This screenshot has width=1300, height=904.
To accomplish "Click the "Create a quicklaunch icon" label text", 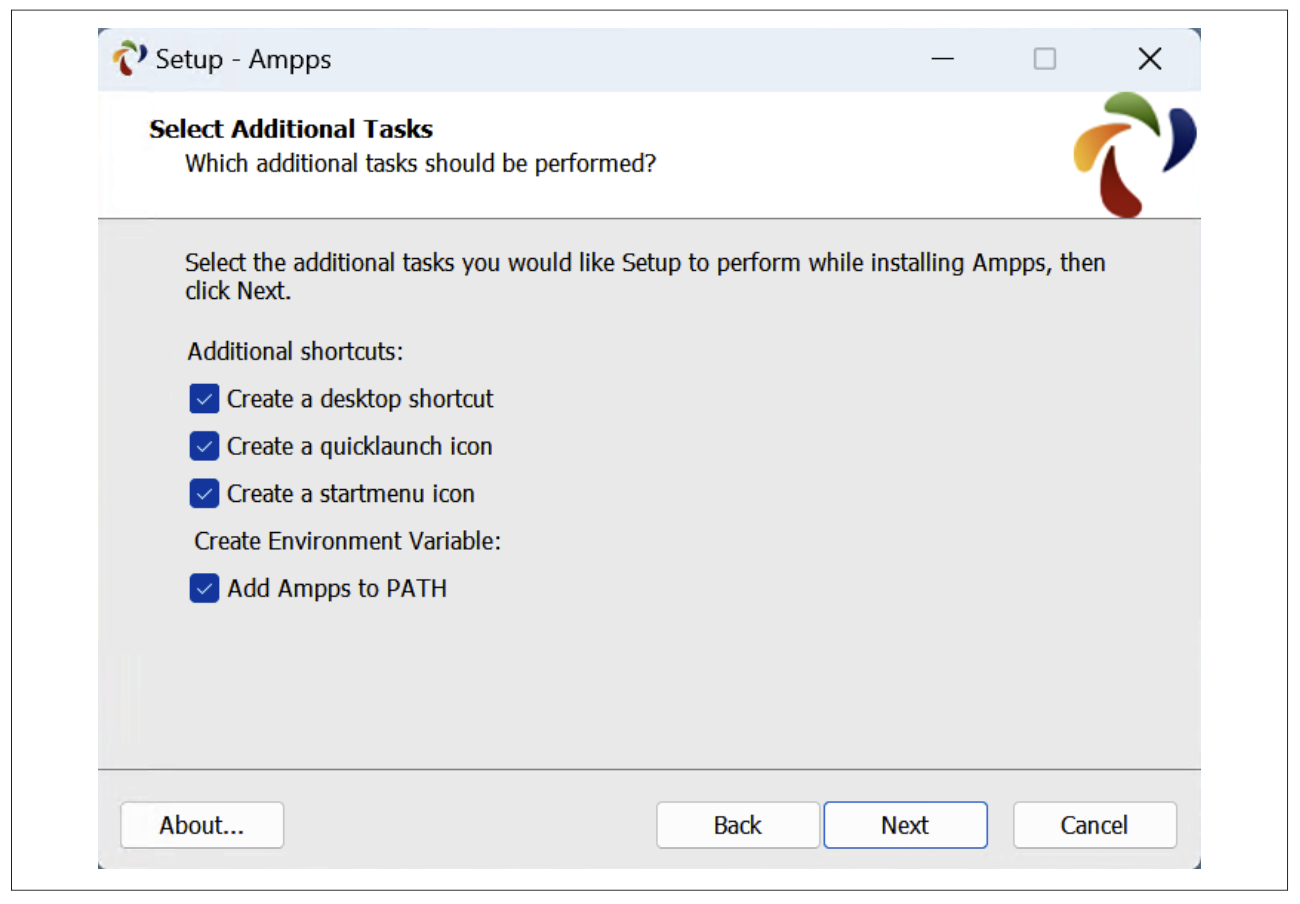I will pyautogui.click(x=359, y=446).
